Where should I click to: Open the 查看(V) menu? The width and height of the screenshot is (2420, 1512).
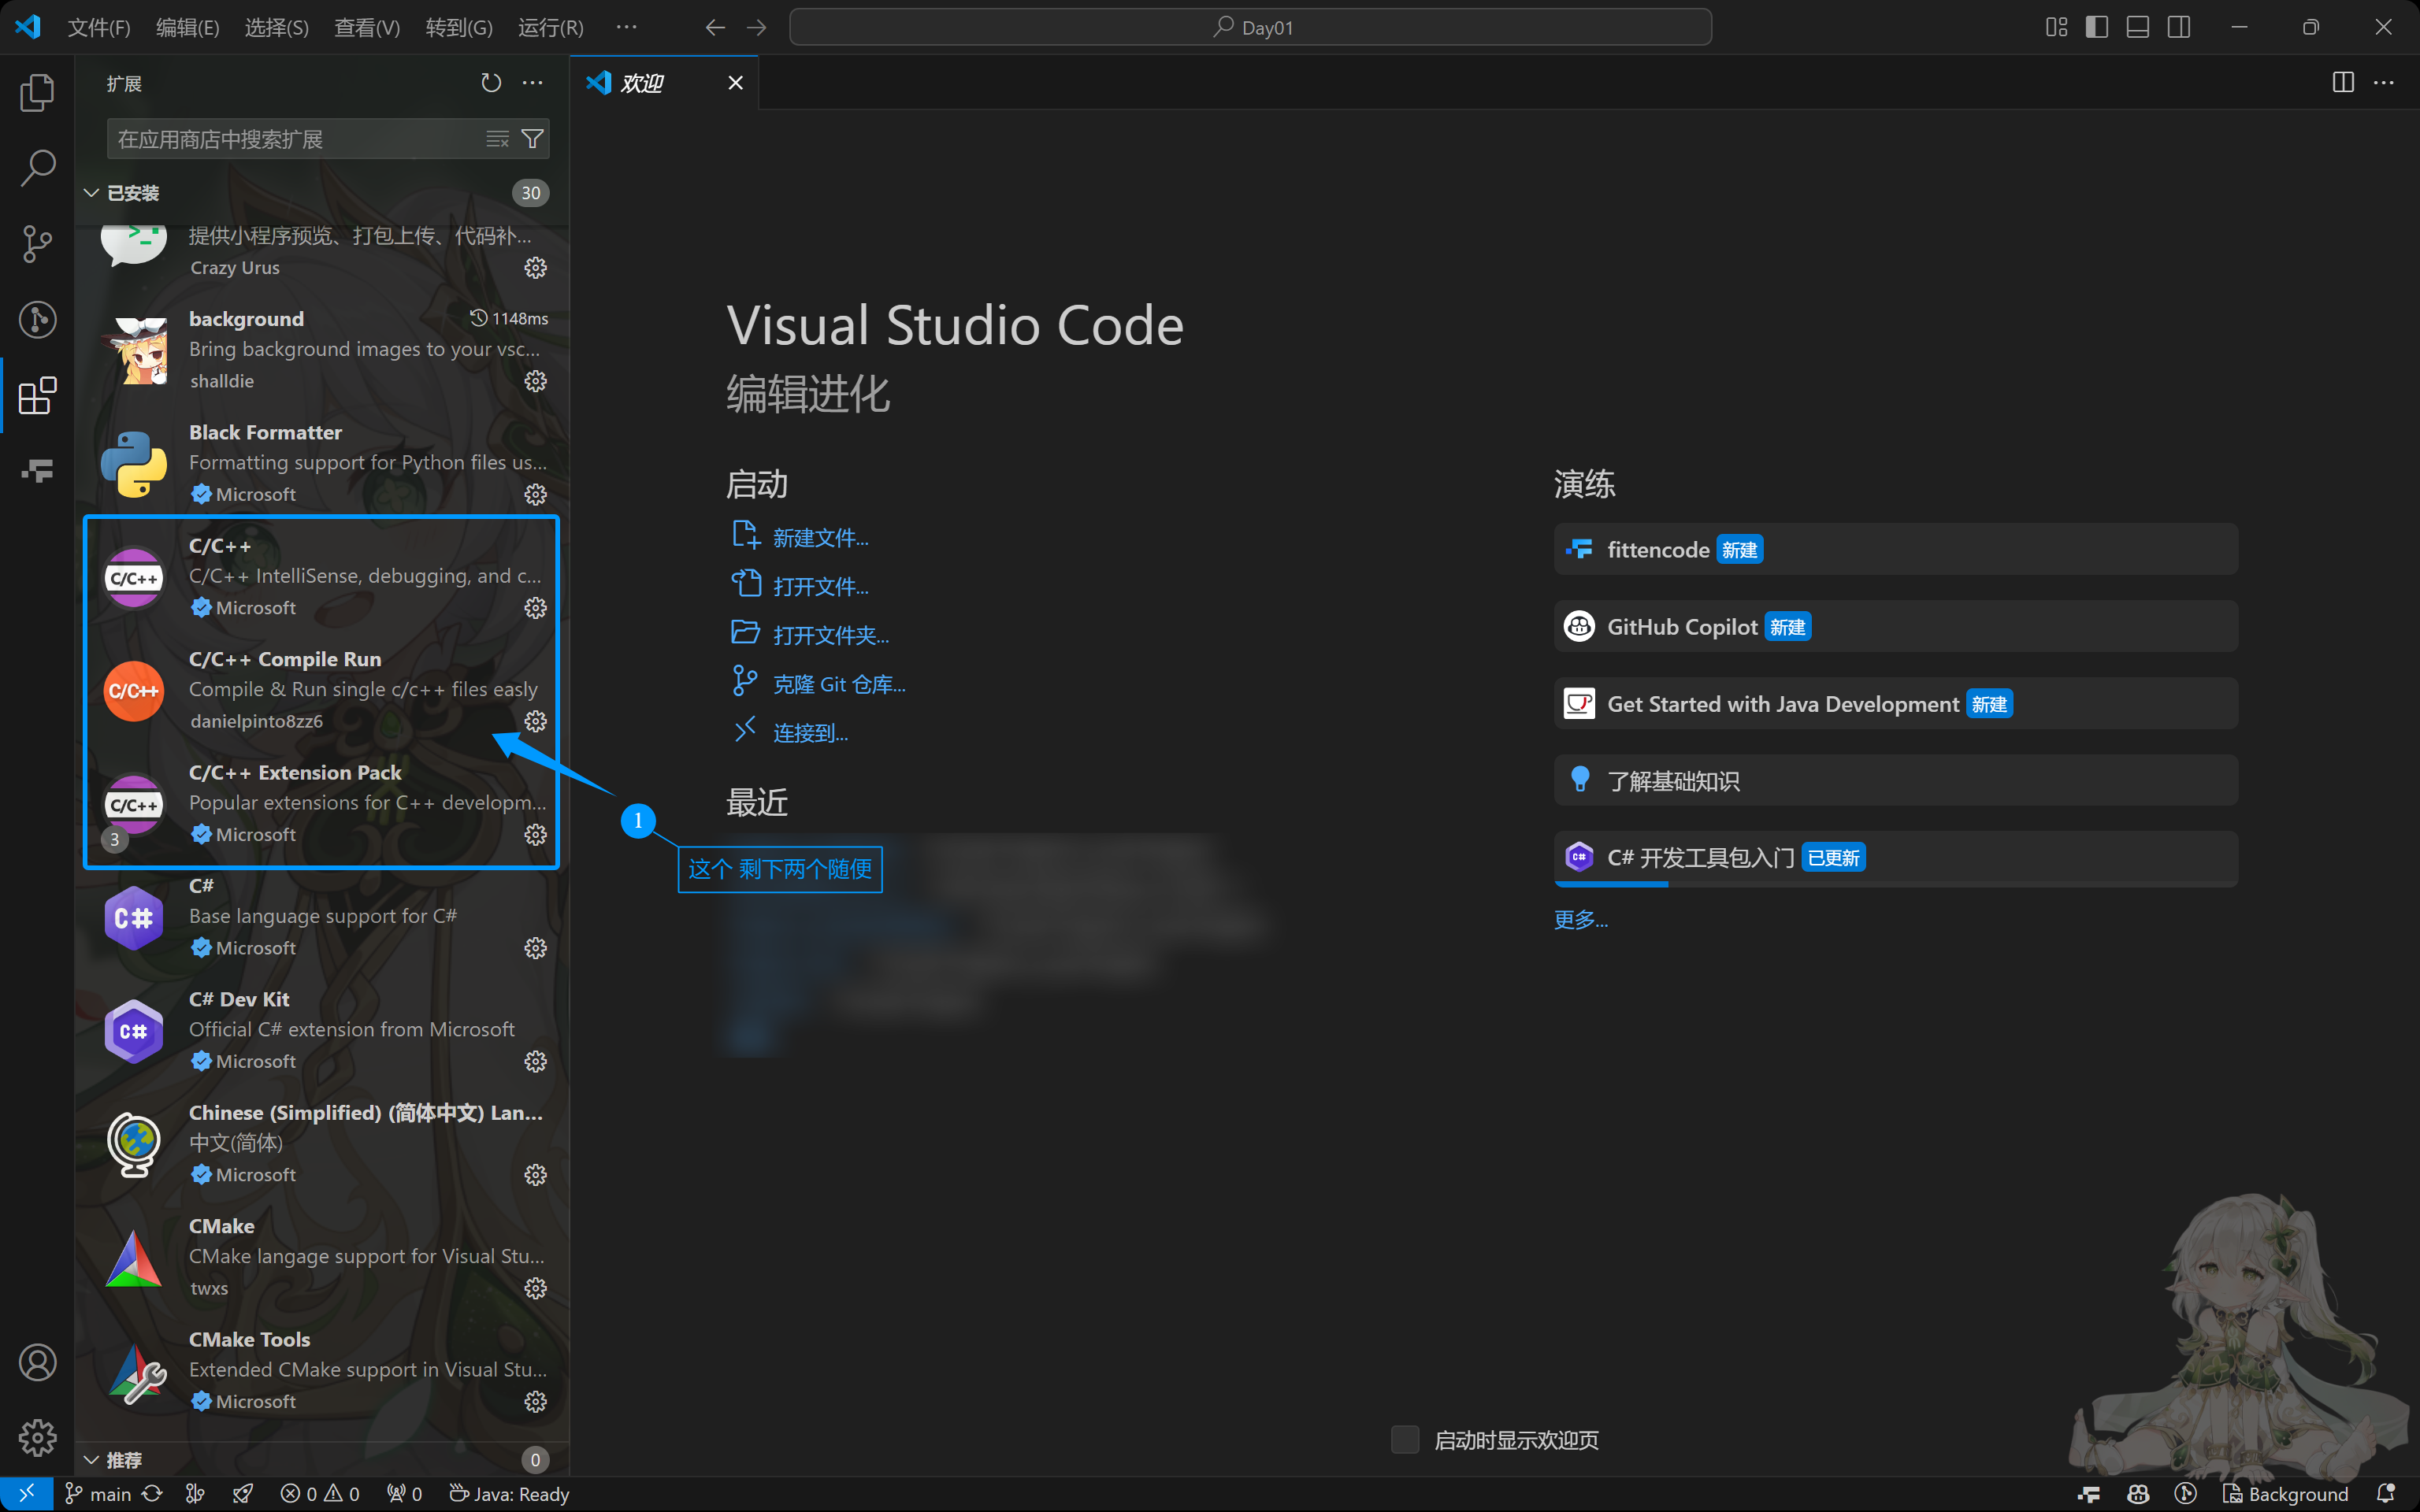click(x=367, y=27)
